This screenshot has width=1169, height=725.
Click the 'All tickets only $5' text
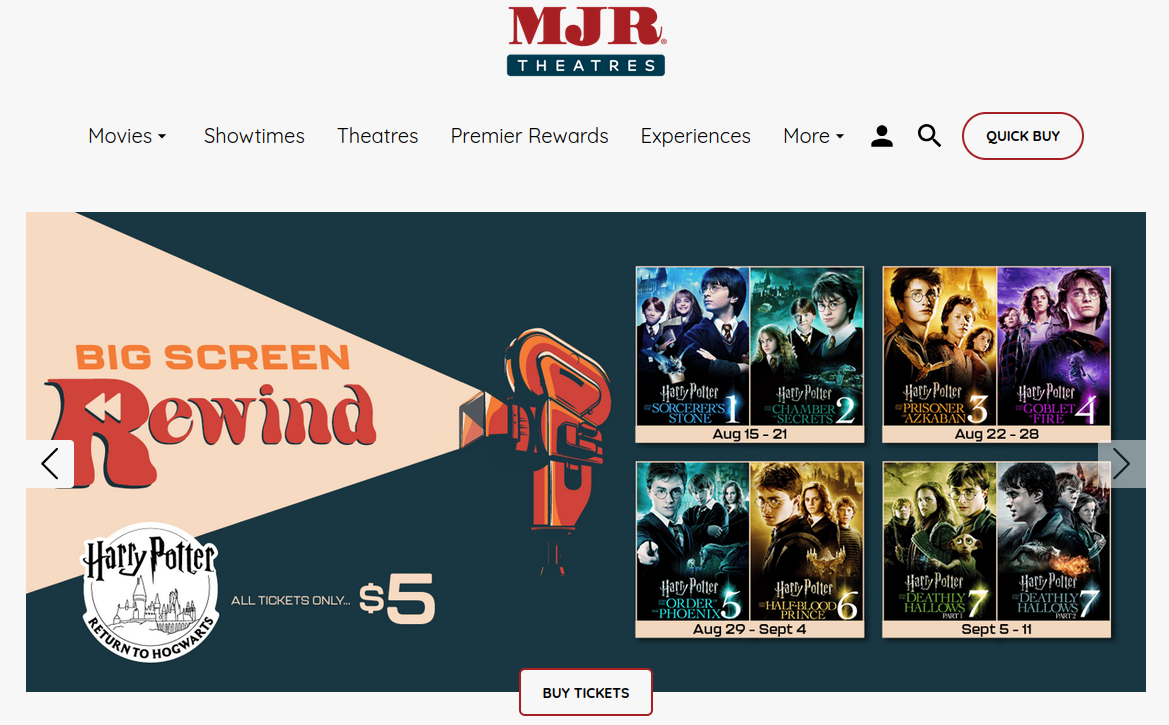tap(333, 599)
